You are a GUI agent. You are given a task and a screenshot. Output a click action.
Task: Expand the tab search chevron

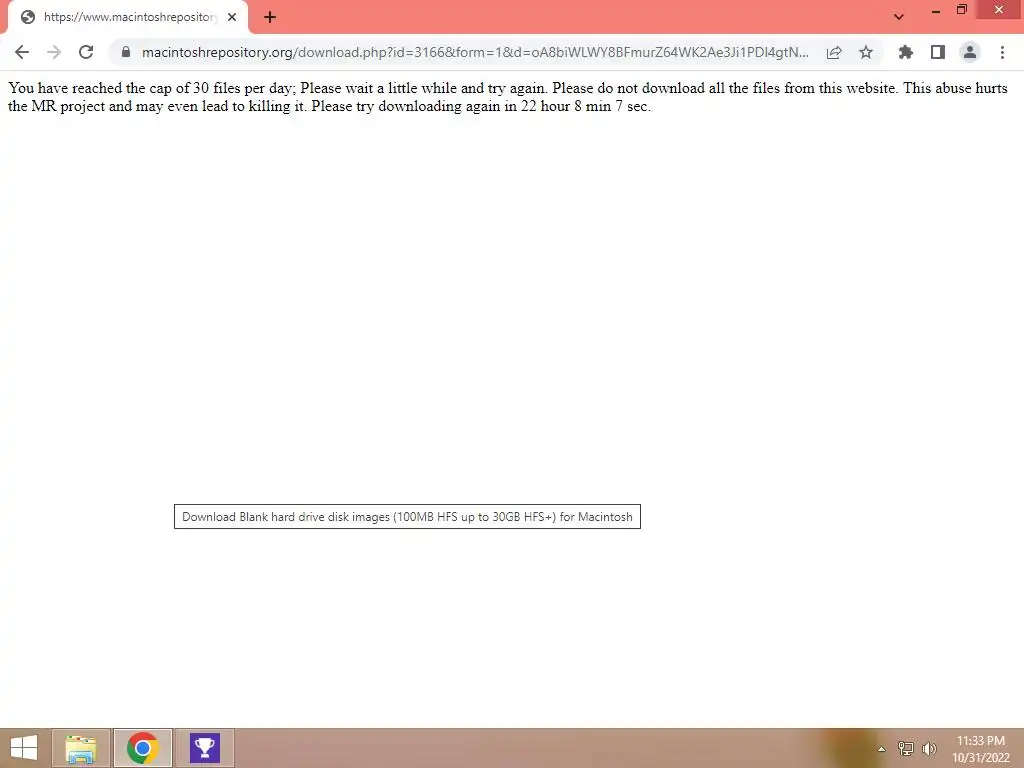tap(899, 17)
